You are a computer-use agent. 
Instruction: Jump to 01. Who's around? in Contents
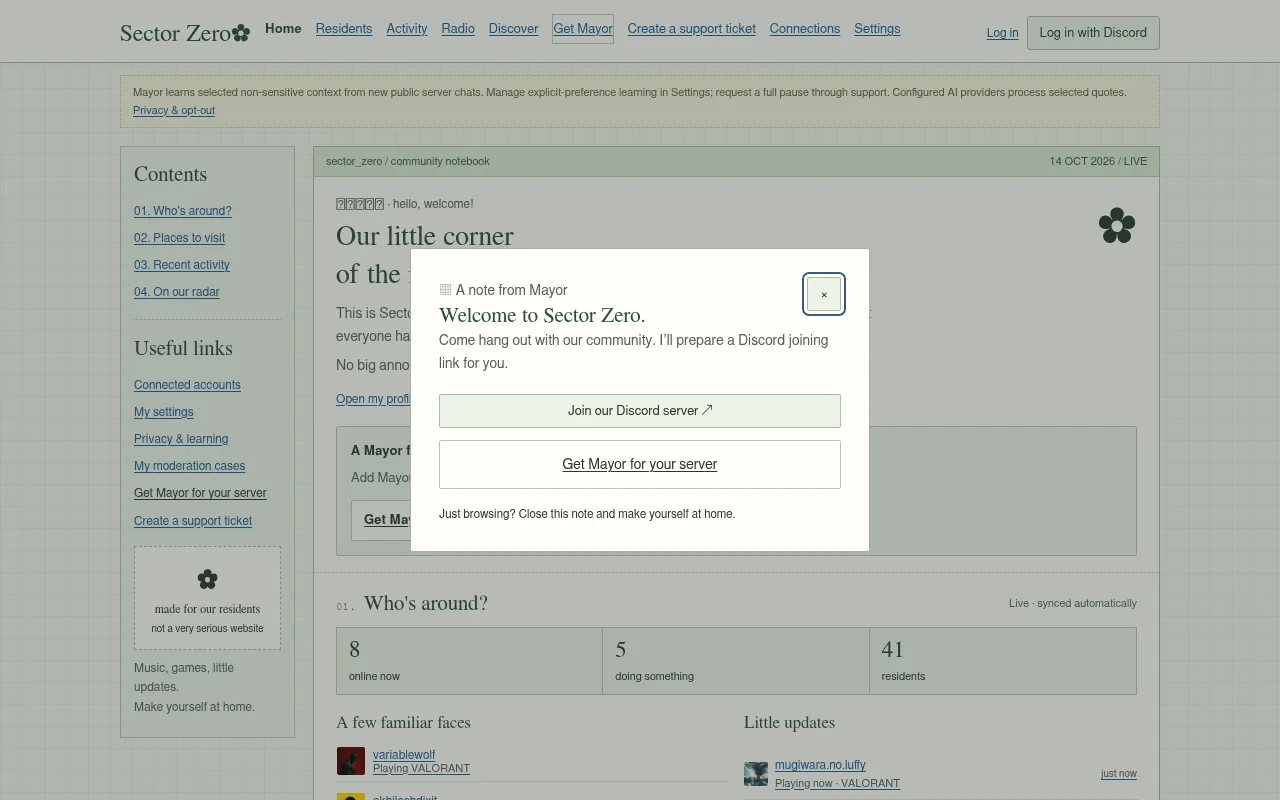(183, 211)
